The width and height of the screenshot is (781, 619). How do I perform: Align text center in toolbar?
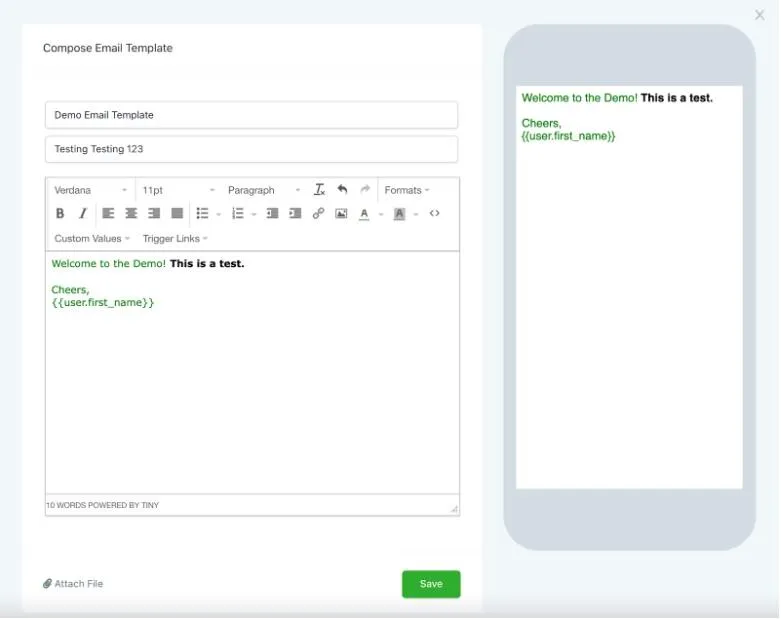[x=131, y=214]
